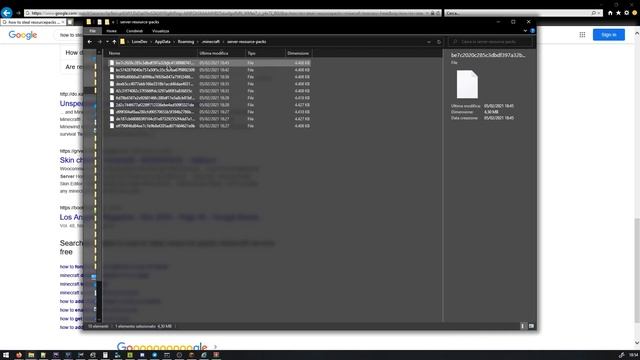The image size is (640, 360).
Task: Go up one folder level in Explorer
Action: pyautogui.click(x=114, y=42)
